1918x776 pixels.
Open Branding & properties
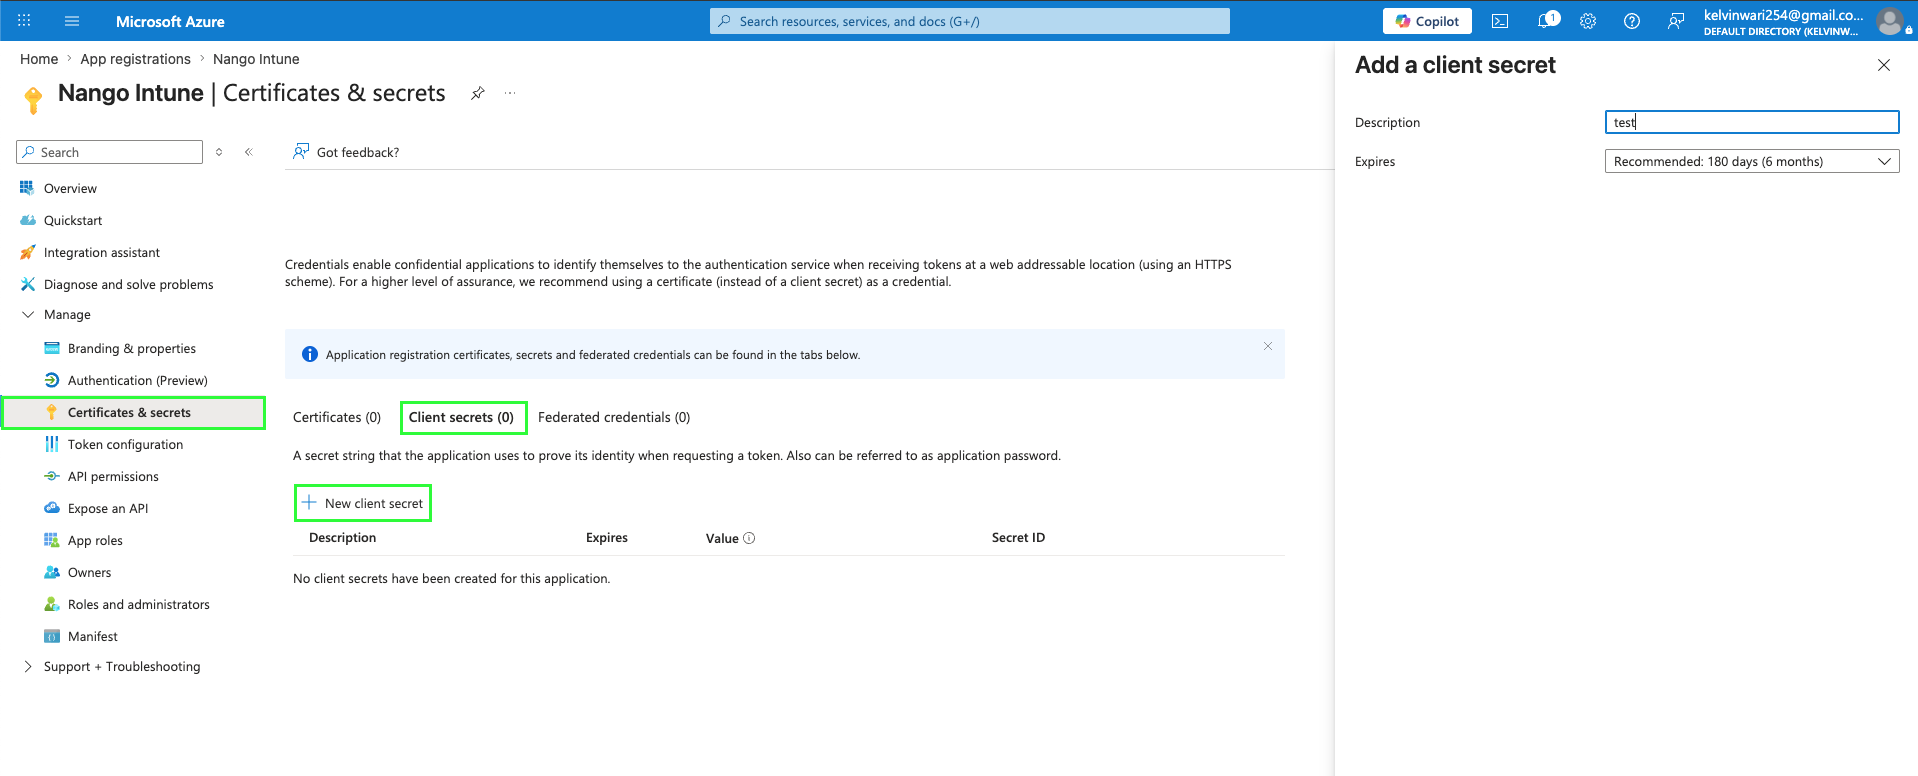(x=132, y=348)
